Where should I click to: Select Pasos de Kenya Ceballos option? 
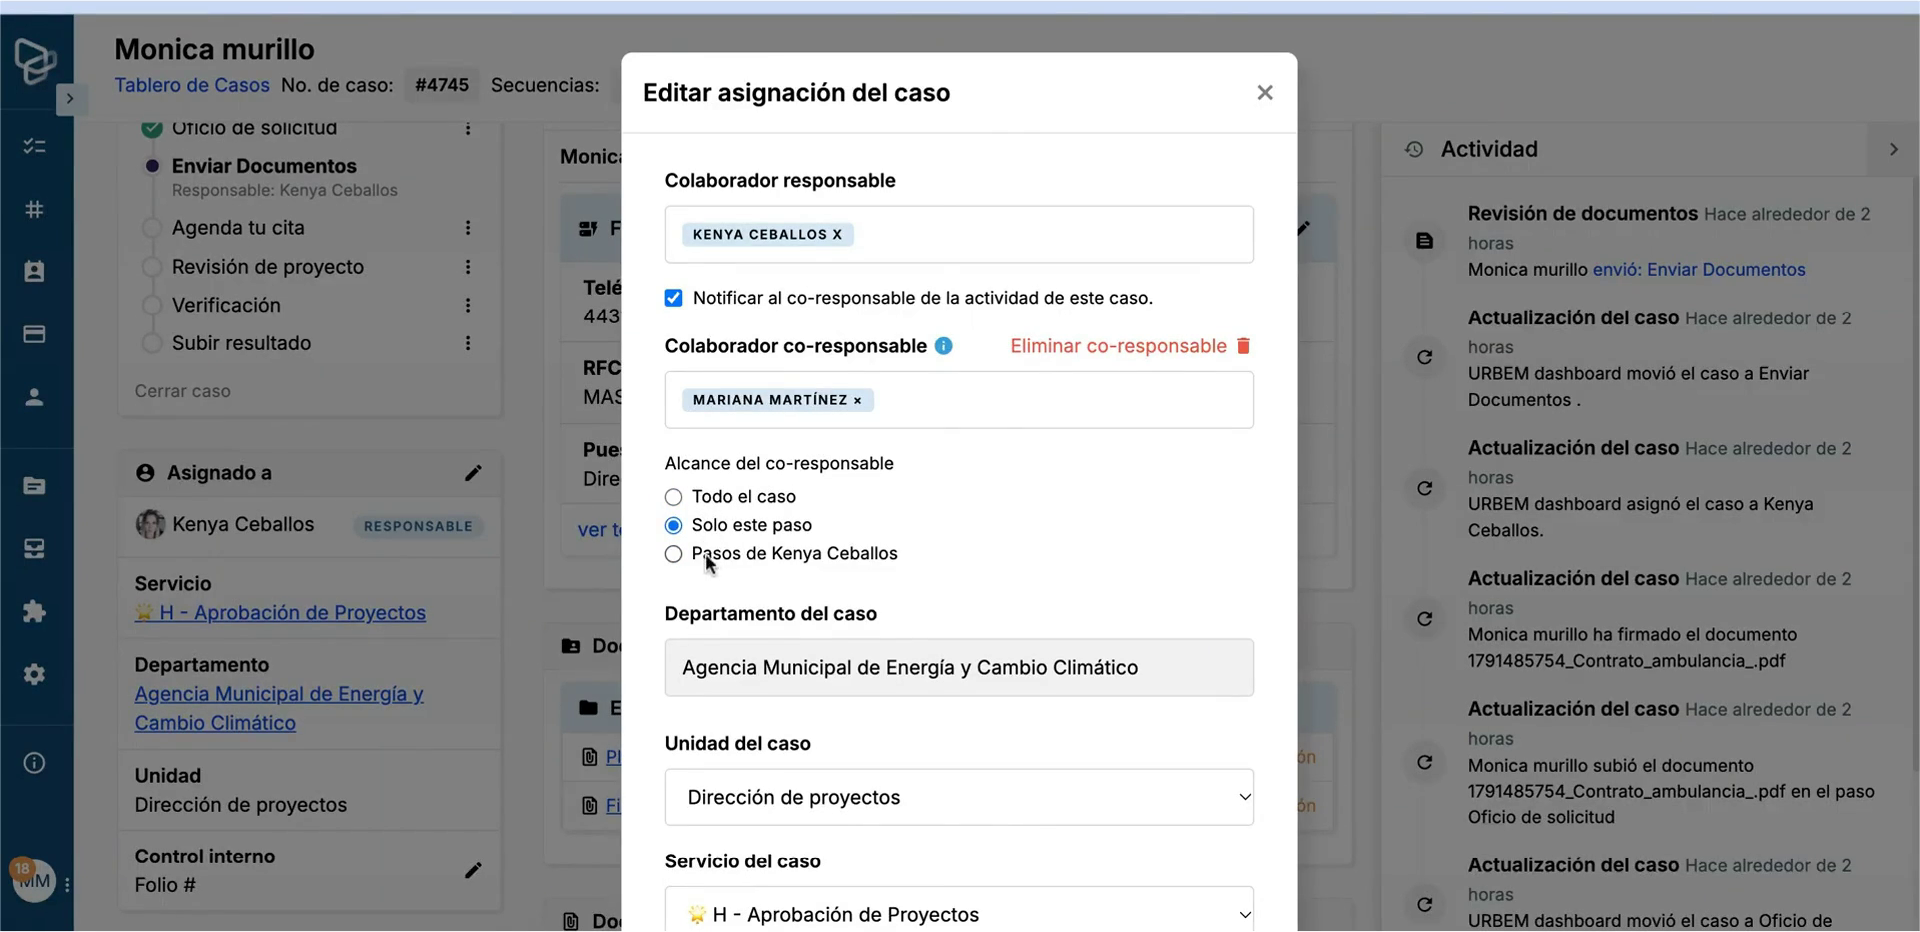pyautogui.click(x=674, y=554)
